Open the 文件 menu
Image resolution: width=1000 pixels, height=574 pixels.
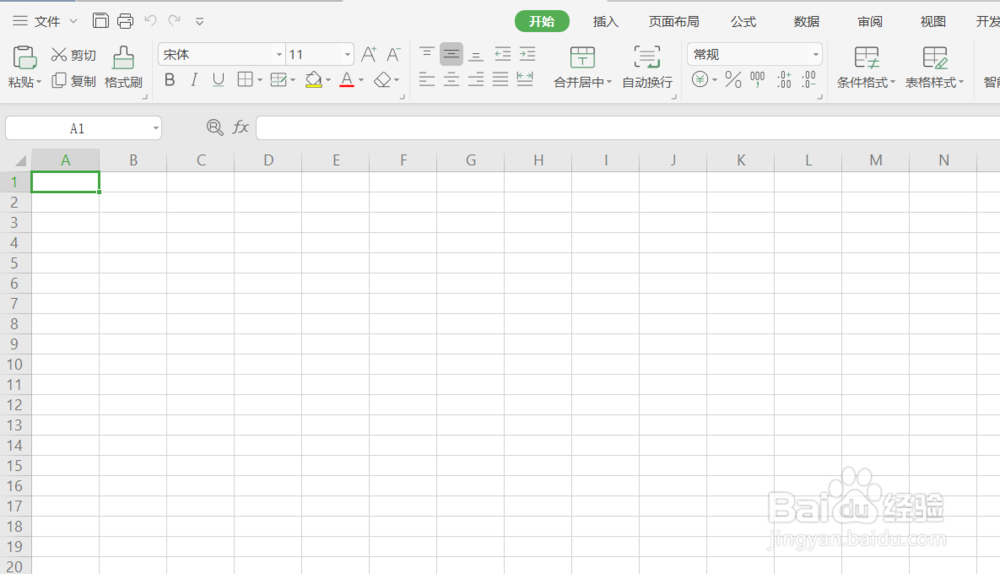pos(47,21)
